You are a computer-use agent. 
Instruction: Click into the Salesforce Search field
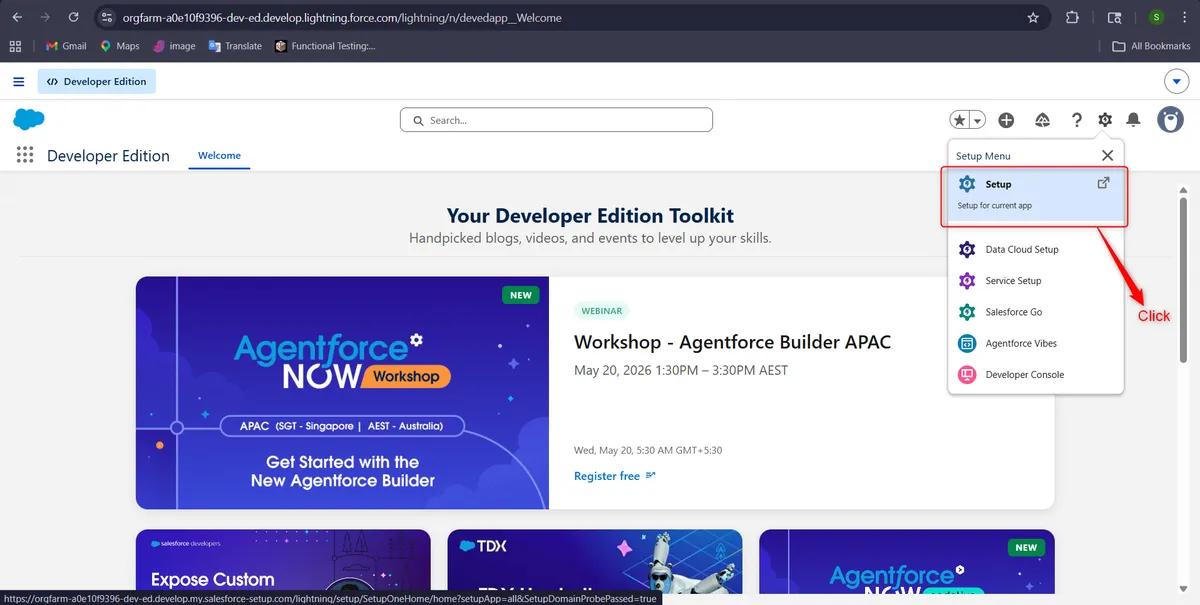click(556, 120)
